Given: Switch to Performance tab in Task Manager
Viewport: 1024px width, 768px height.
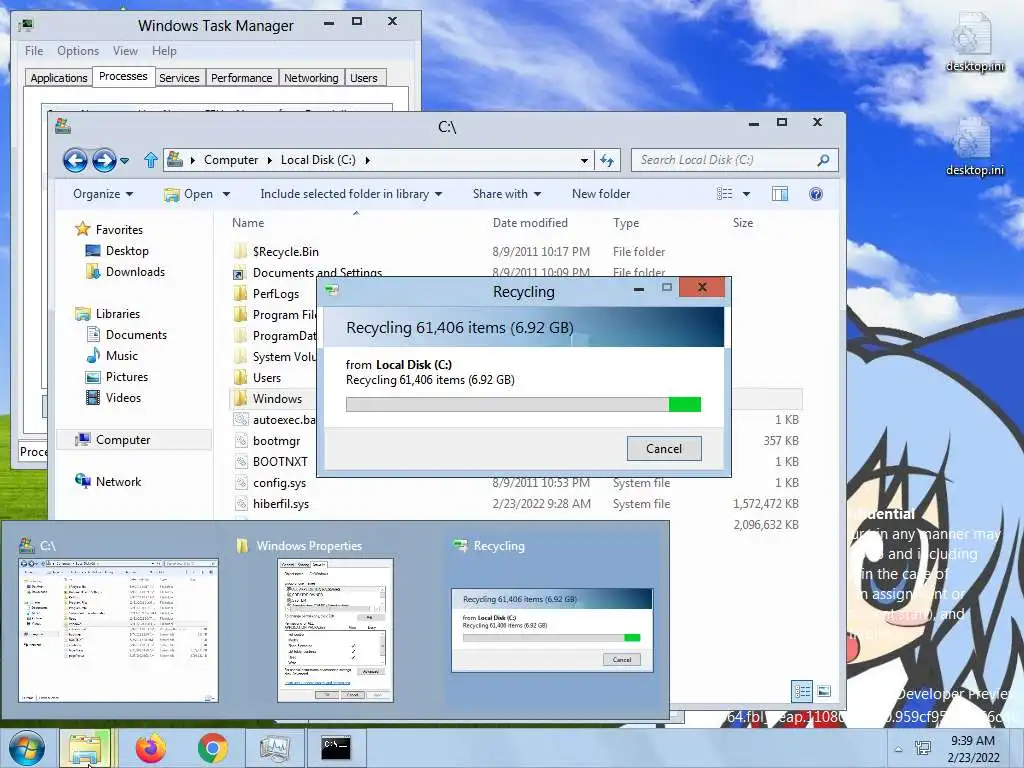Looking at the screenshot, I should (x=242, y=78).
